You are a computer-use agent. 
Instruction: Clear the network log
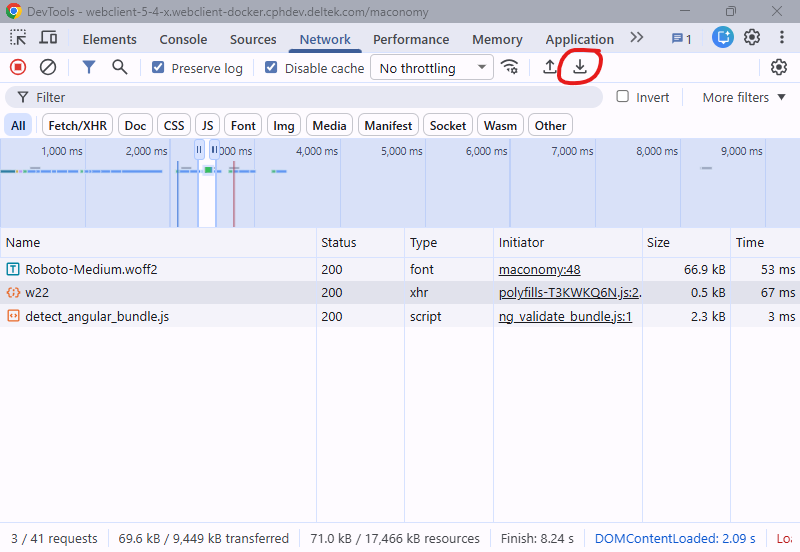pos(48,67)
